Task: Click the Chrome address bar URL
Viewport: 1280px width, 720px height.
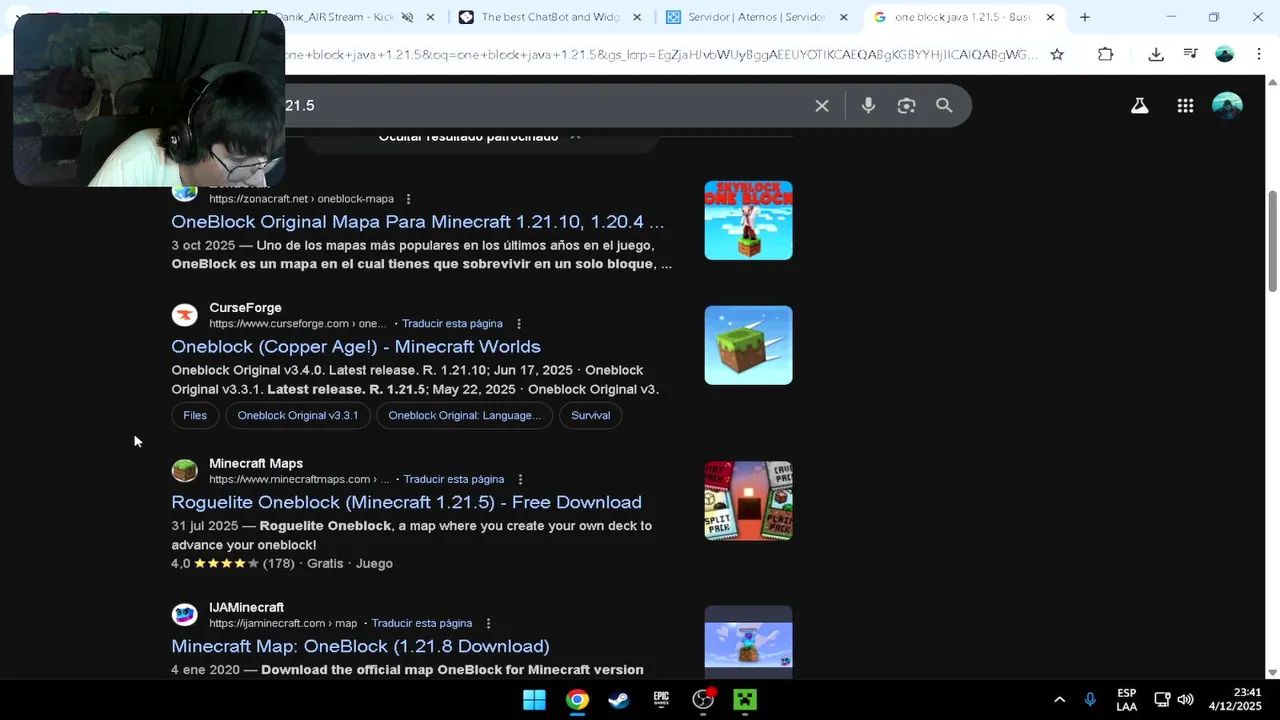Action: click(660, 54)
